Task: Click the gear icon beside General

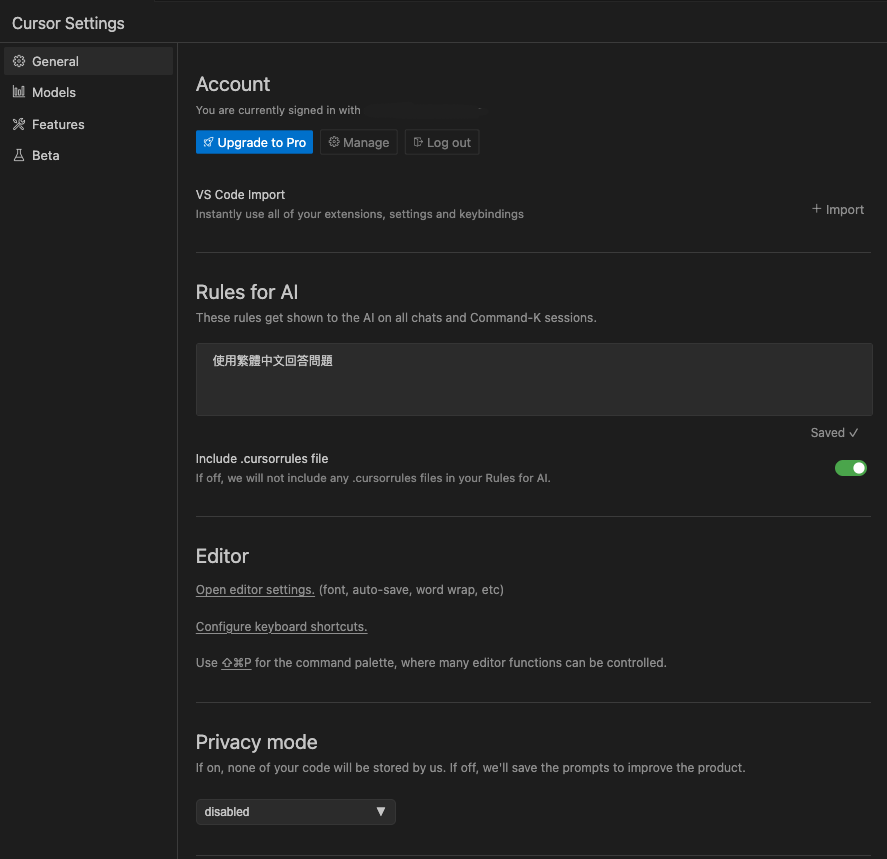Action: tap(19, 61)
